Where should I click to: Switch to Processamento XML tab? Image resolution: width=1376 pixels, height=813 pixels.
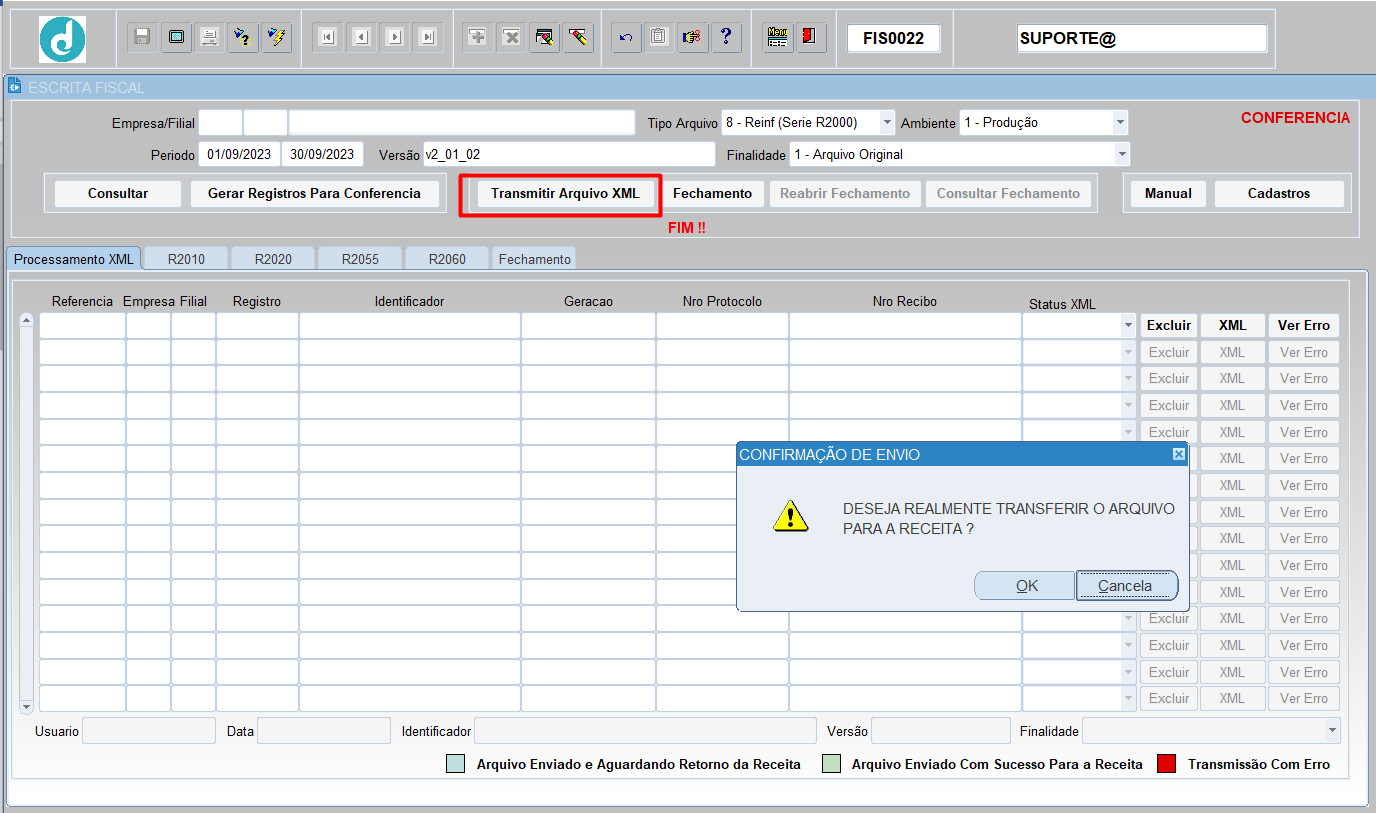click(73, 259)
